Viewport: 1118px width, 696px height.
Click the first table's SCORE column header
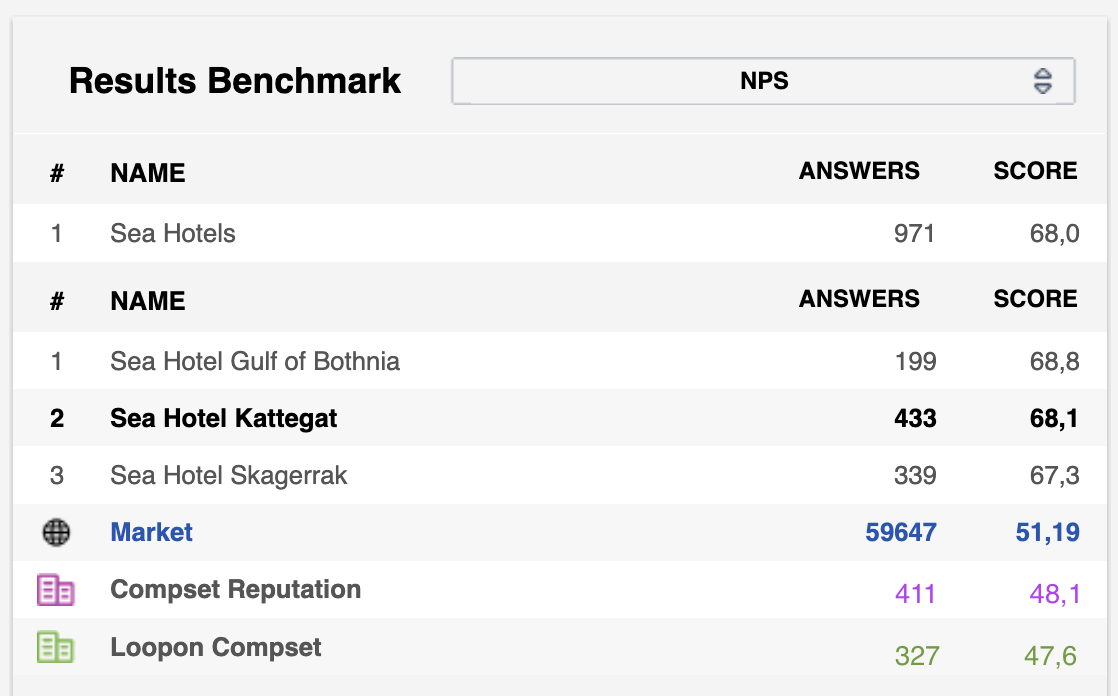(1035, 171)
